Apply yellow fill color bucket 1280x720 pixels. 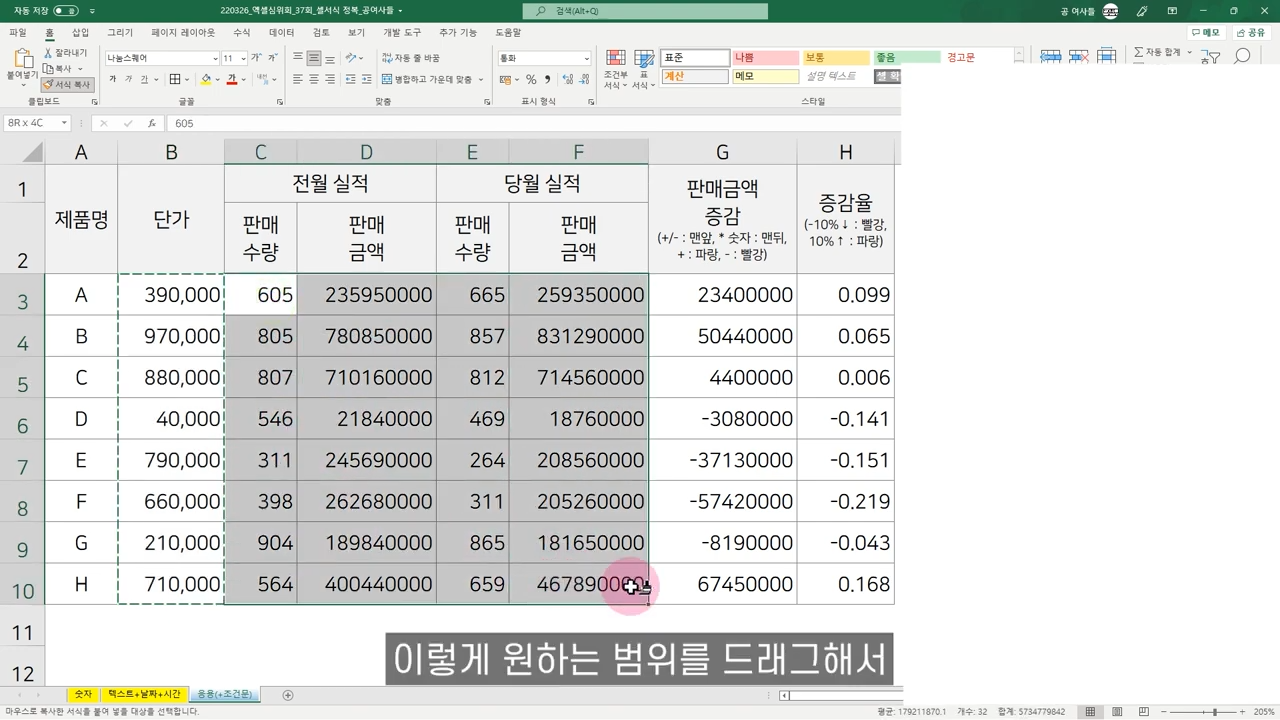click(x=206, y=79)
